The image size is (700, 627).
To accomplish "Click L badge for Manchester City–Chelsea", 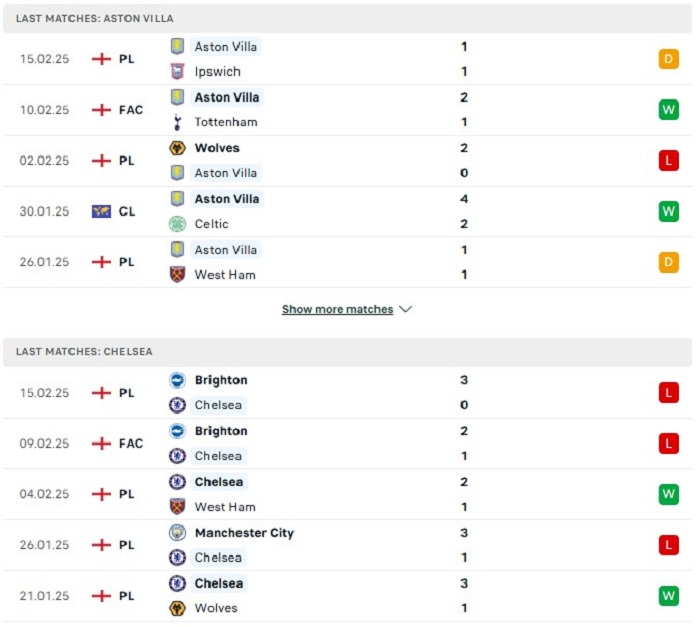I will coord(668,545).
